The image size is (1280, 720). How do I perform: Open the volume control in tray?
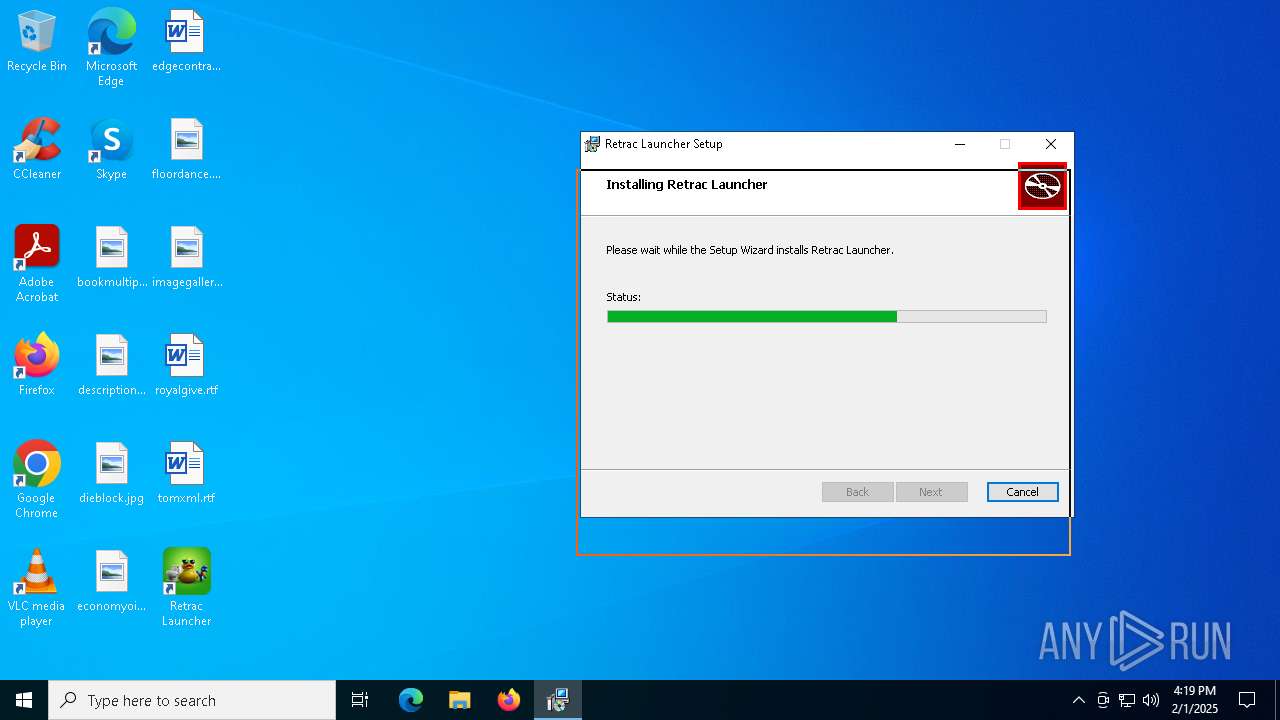click(x=1151, y=700)
